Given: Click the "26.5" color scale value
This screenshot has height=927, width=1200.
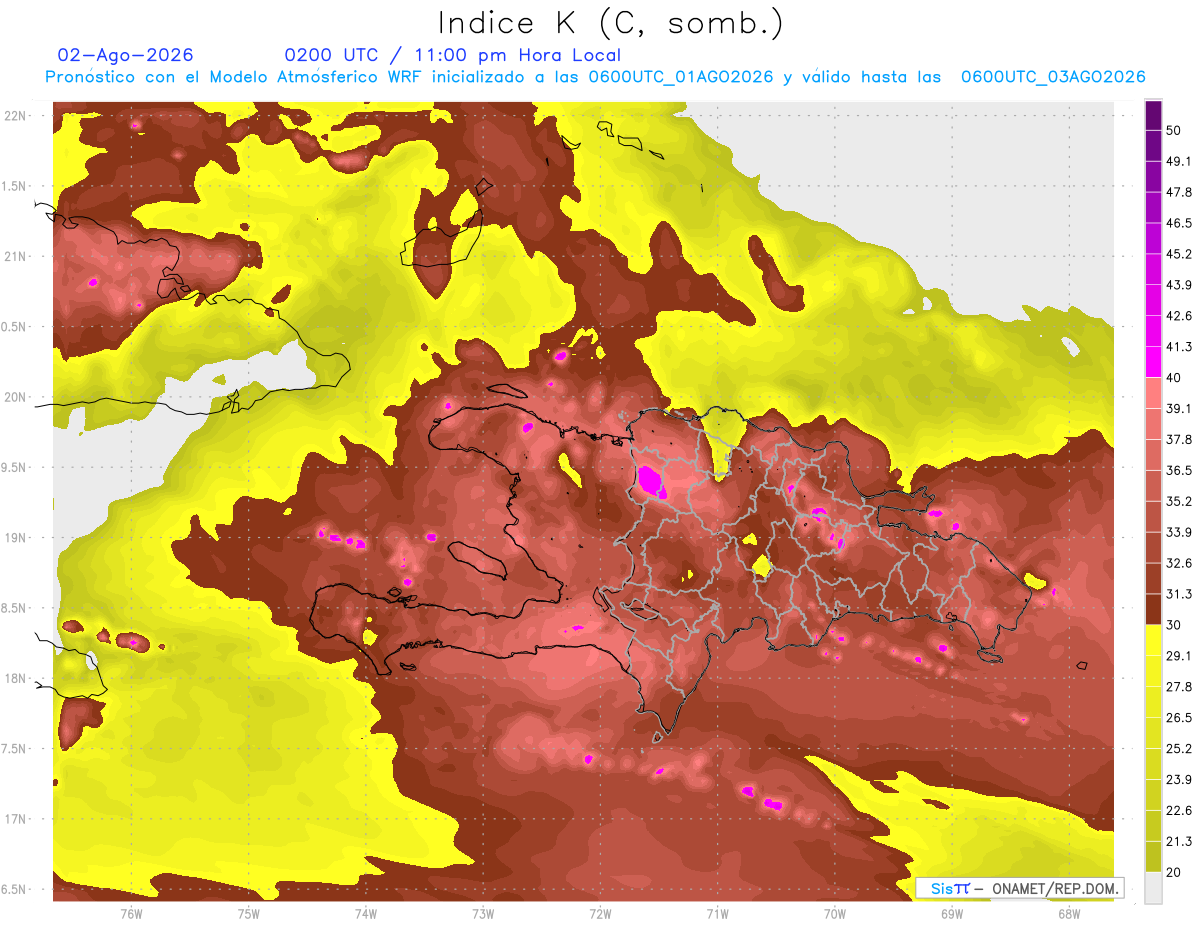Looking at the screenshot, I should (x=1180, y=718).
